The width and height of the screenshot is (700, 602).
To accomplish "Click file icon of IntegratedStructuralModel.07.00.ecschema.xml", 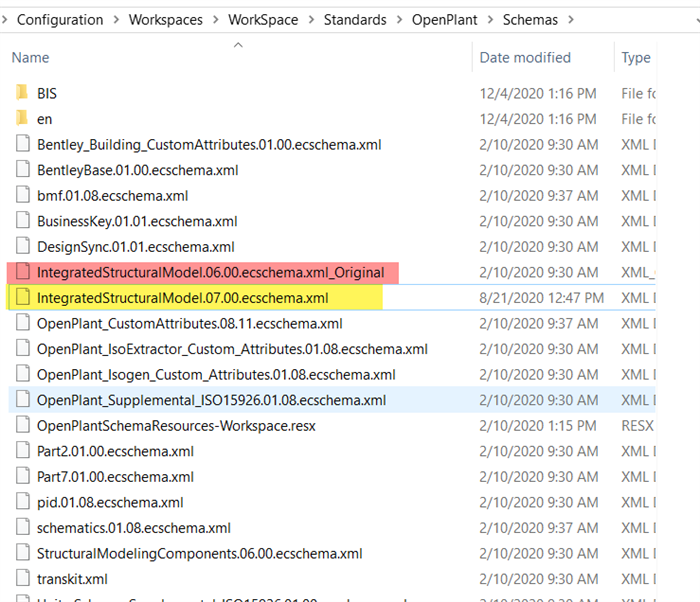I will coord(23,297).
